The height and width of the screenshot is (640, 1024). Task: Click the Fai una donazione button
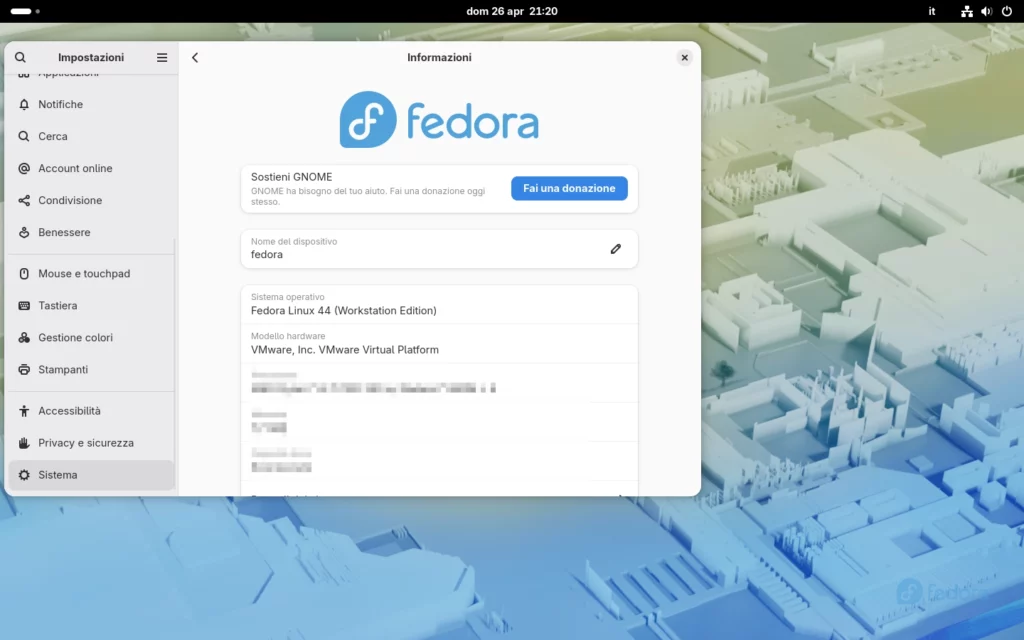(569, 188)
